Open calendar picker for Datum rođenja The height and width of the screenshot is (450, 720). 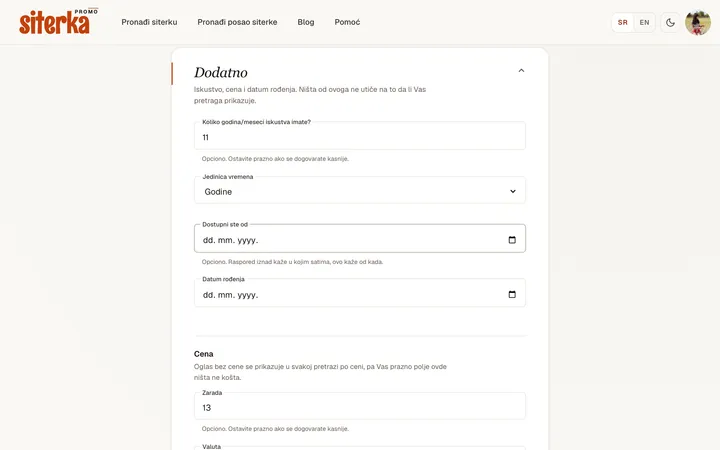pos(512,294)
